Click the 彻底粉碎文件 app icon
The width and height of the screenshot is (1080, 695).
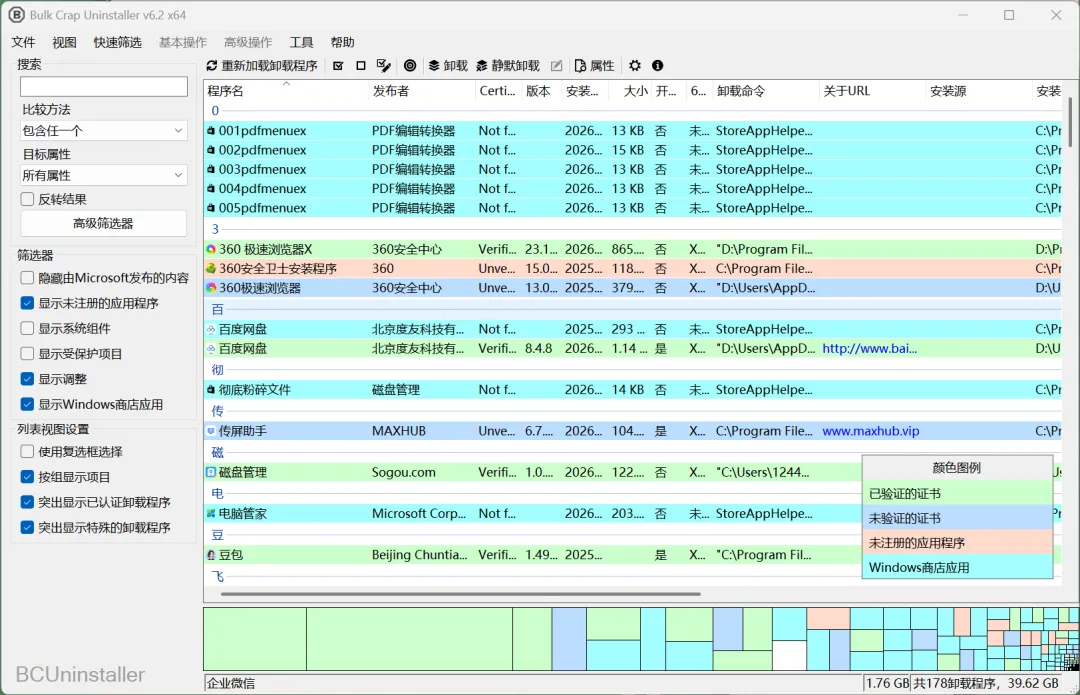(211, 390)
